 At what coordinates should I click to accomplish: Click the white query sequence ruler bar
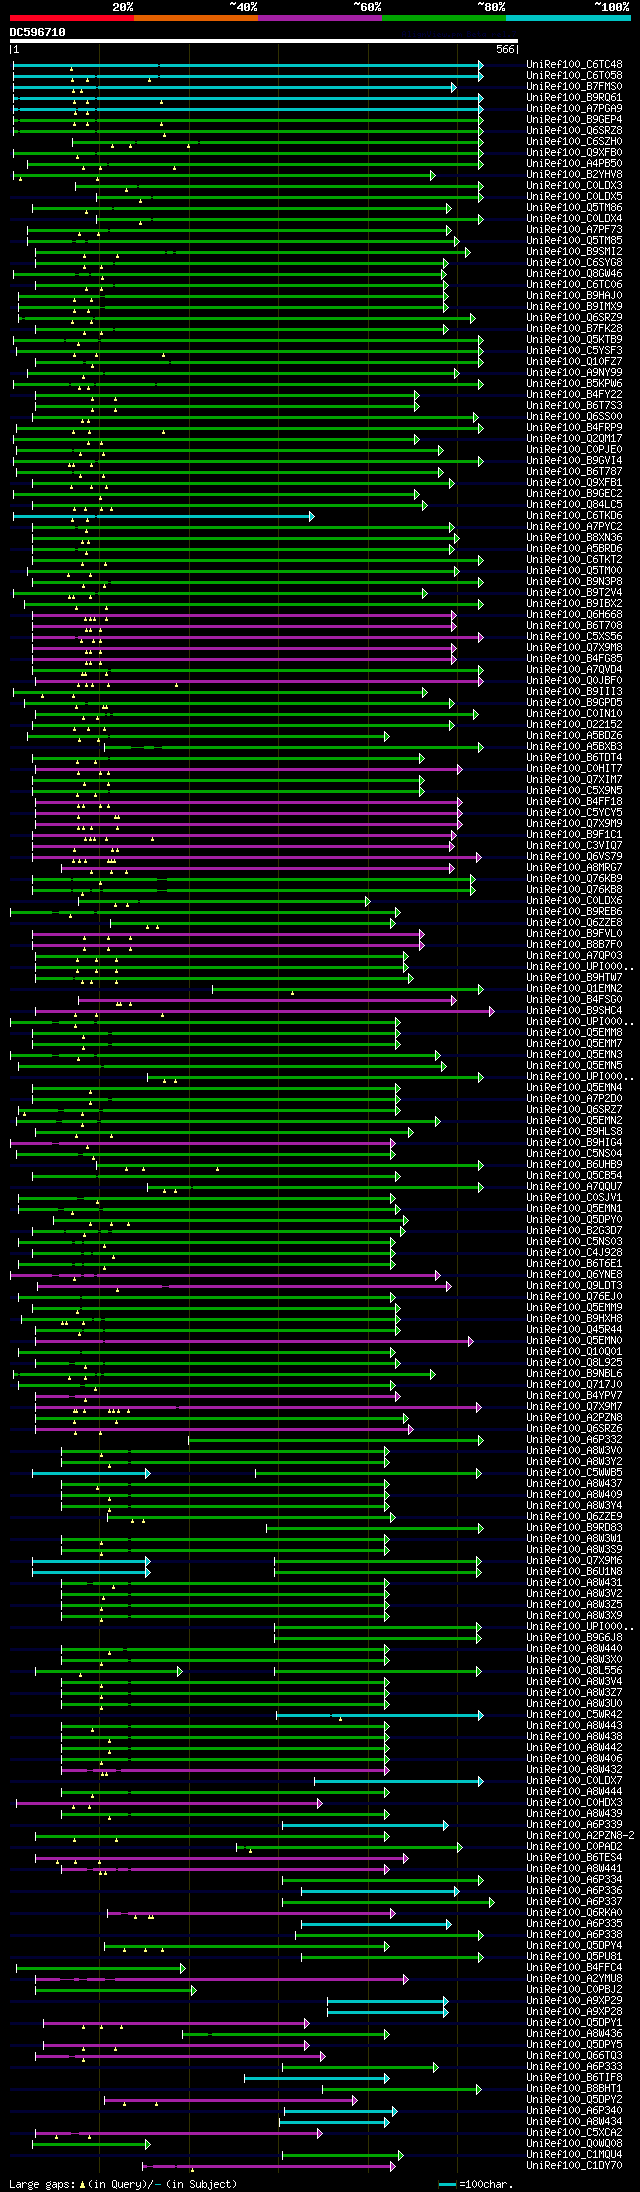click(264, 41)
